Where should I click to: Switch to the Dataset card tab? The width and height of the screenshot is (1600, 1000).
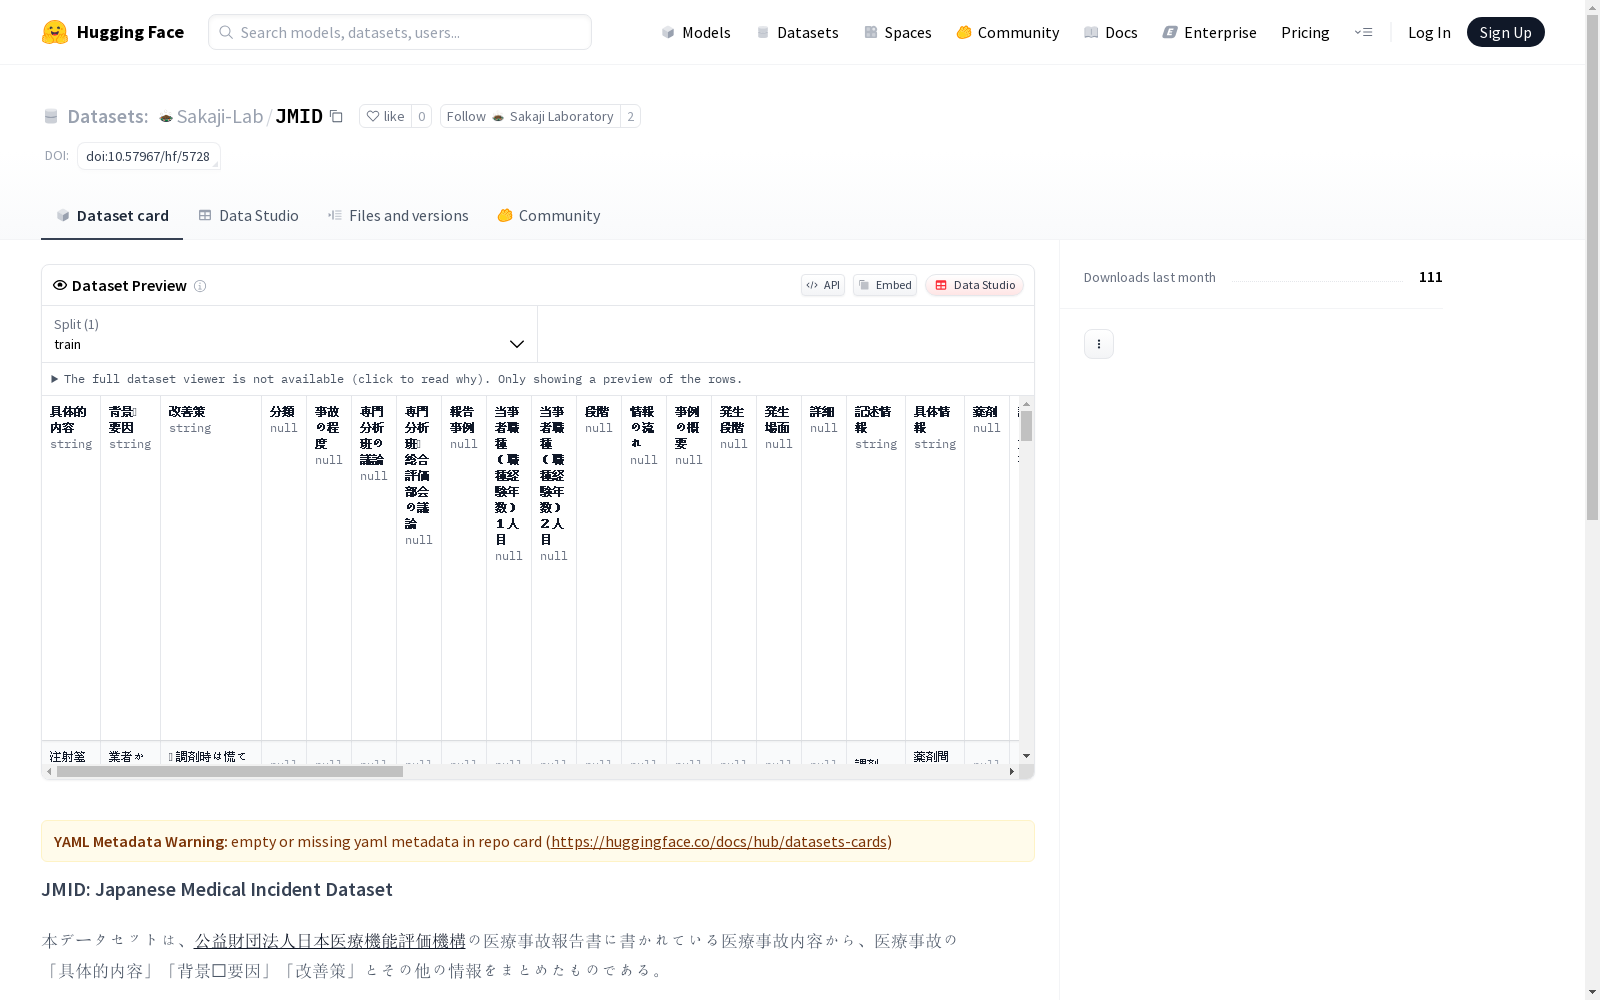click(112, 216)
